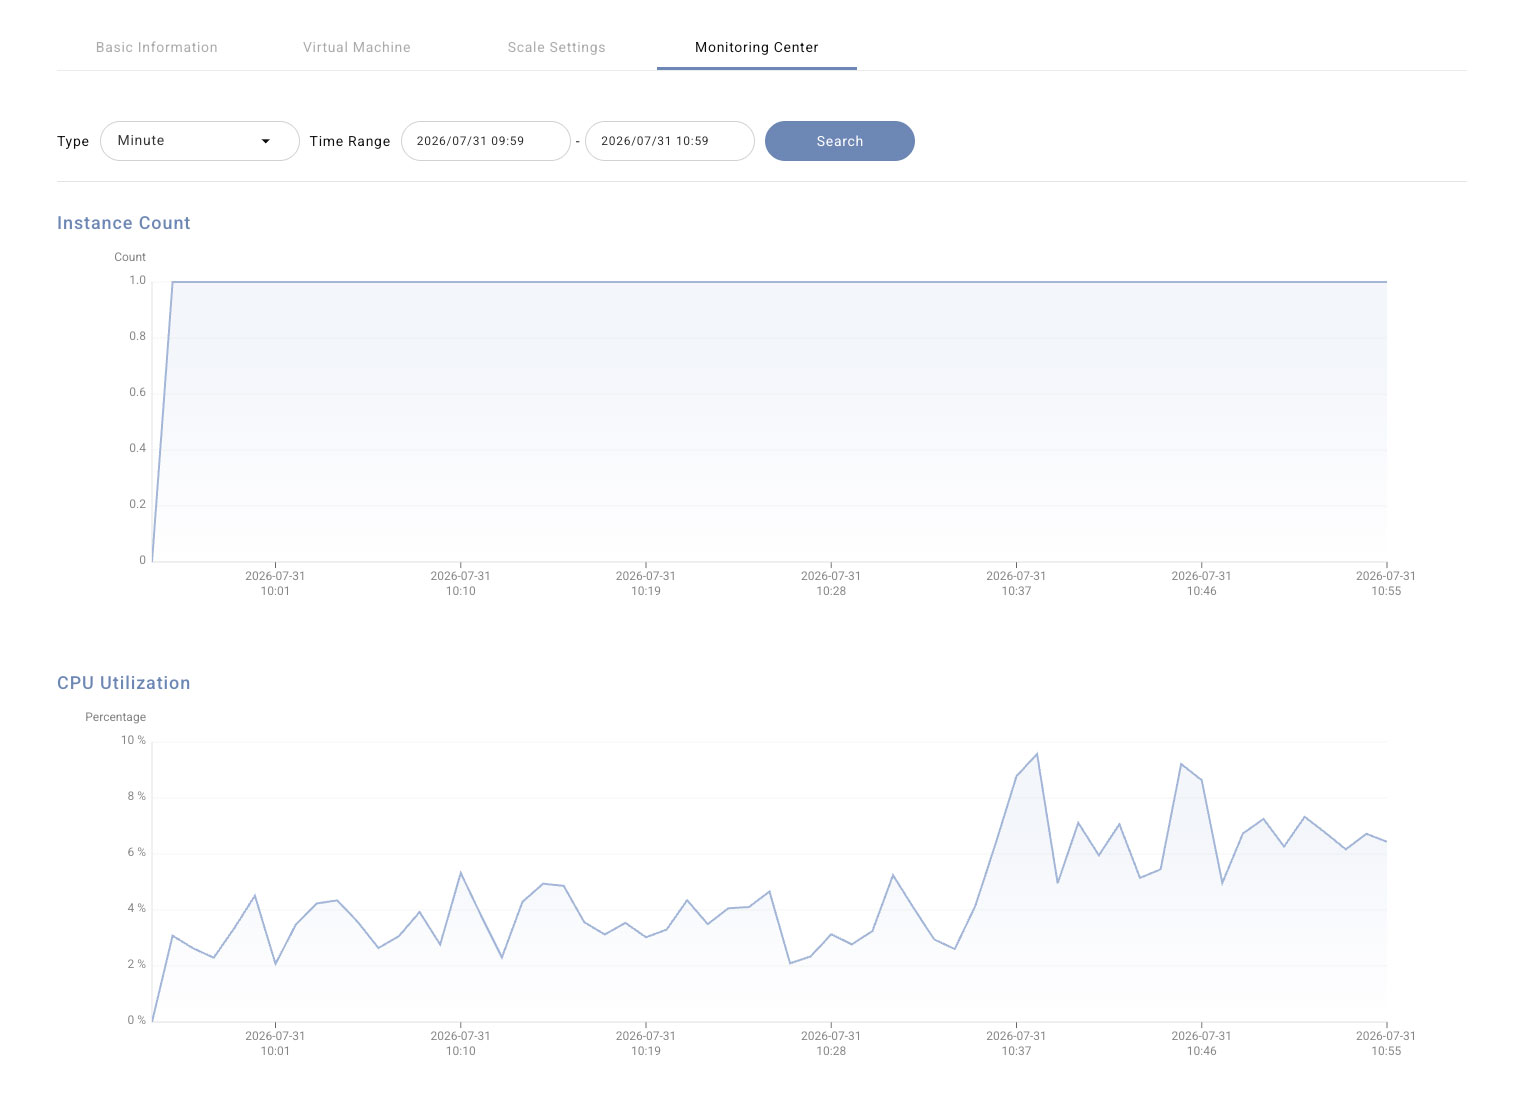Image resolution: width=1524 pixels, height=1109 pixels.
Task: Click the 10:28 tick on CPU chart
Action: 831,1043
